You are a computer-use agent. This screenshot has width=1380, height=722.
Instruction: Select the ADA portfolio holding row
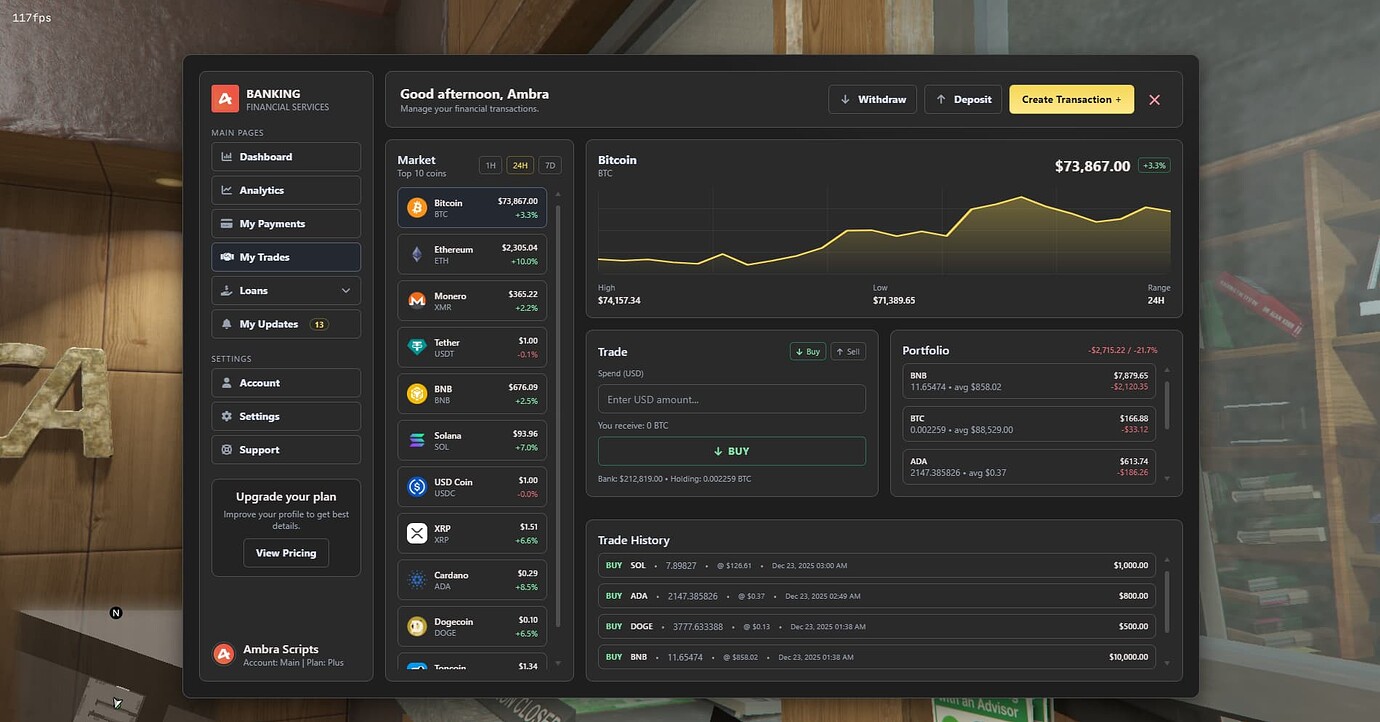click(x=1029, y=467)
